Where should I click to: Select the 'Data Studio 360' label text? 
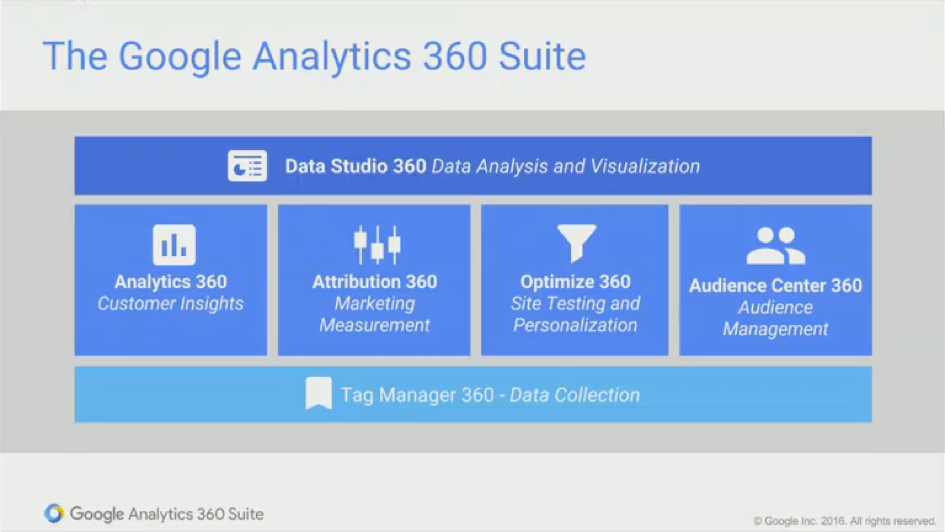point(356,166)
